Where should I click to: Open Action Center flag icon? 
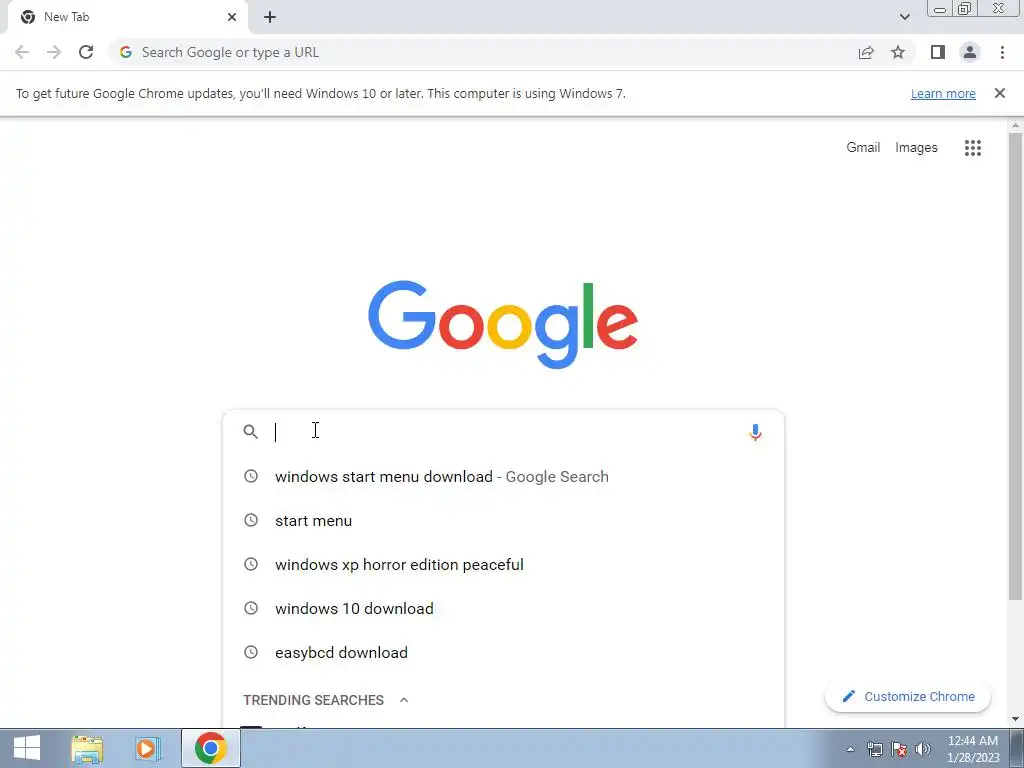(x=899, y=749)
